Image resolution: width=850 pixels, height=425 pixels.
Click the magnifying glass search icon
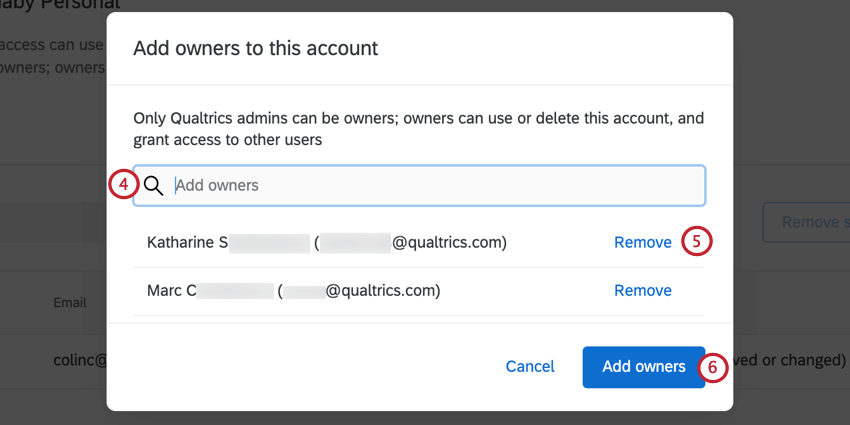[153, 186]
